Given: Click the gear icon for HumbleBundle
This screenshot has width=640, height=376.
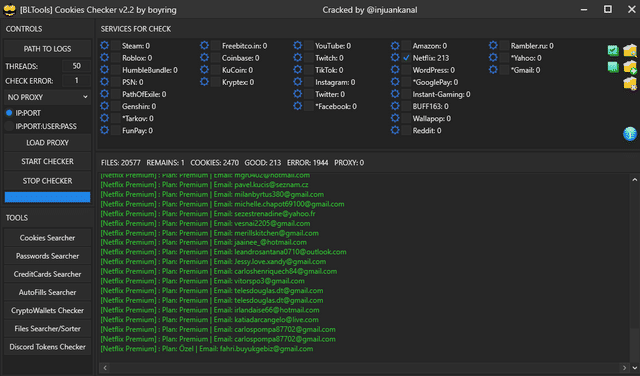Looking at the screenshot, I should (x=104, y=70).
